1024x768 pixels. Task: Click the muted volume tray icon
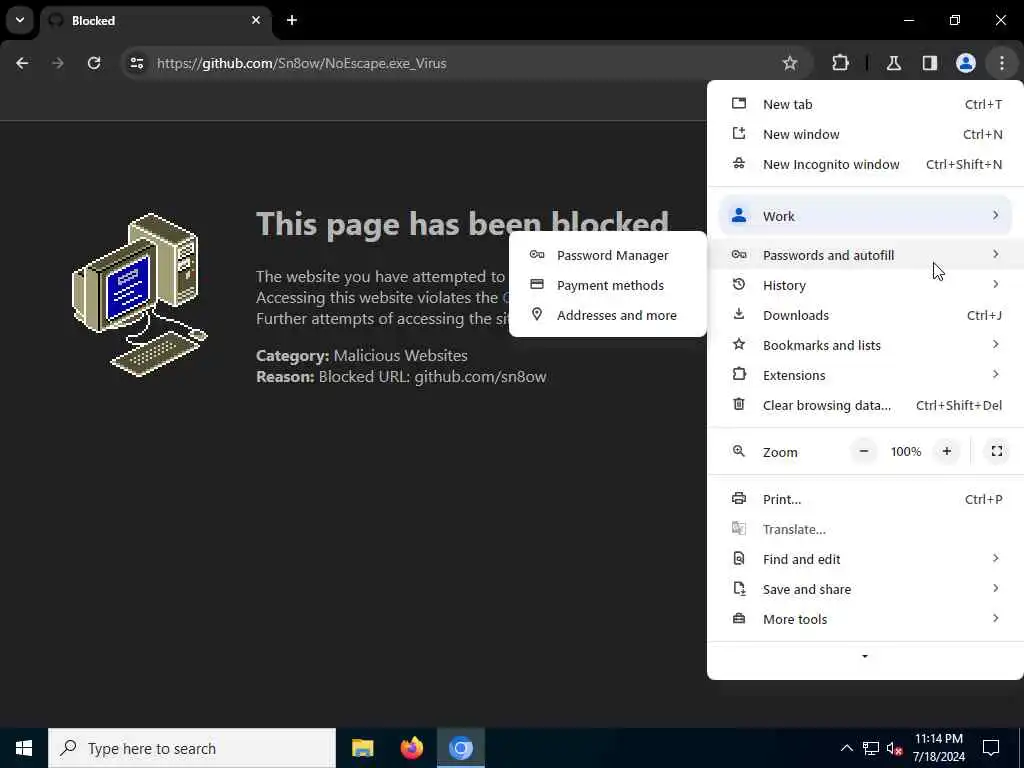pyautogui.click(x=895, y=749)
